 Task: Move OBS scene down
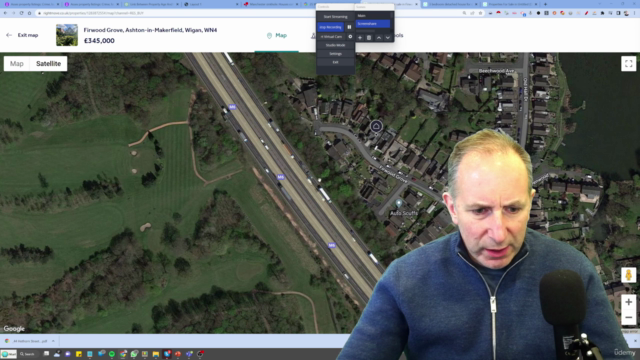click(x=388, y=38)
